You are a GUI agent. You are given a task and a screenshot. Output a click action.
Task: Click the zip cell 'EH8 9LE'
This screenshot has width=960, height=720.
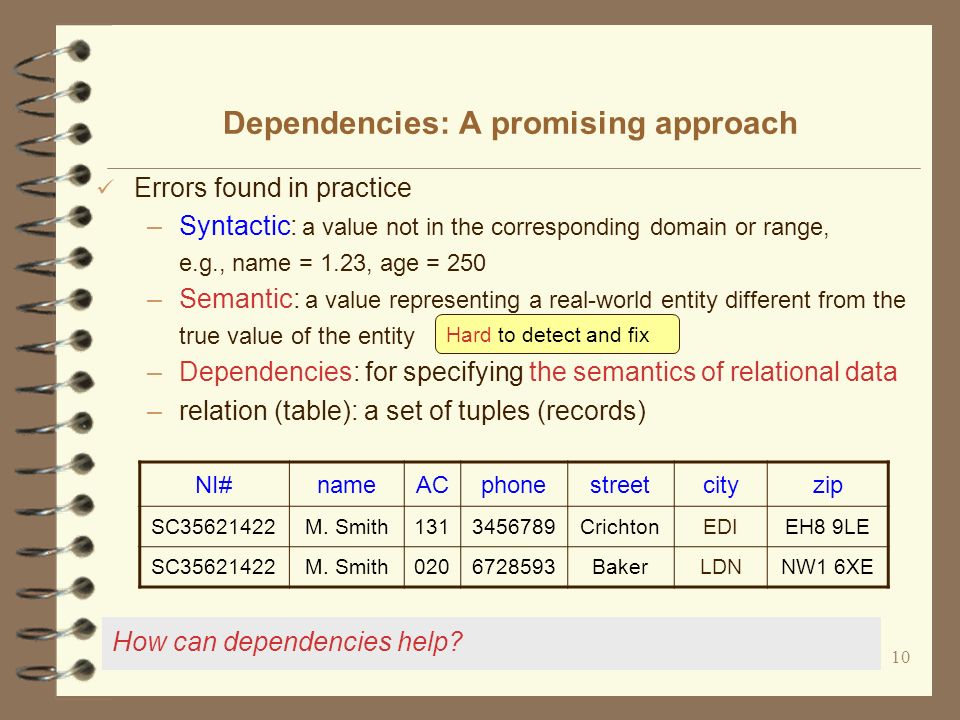(828, 527)
